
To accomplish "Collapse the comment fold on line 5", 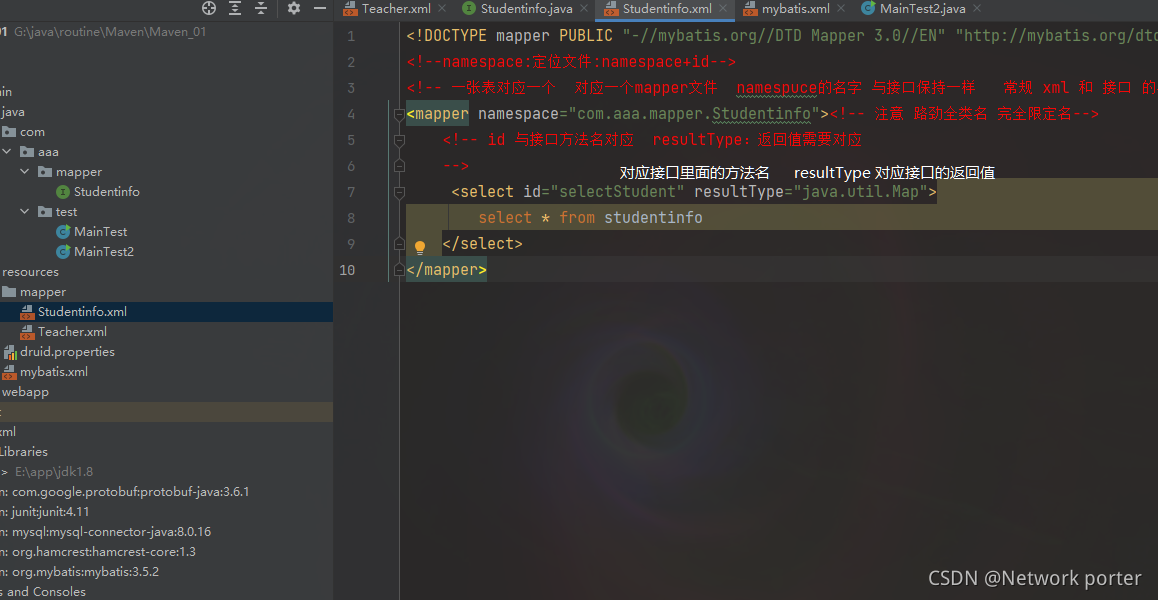I will pos(400,140).
